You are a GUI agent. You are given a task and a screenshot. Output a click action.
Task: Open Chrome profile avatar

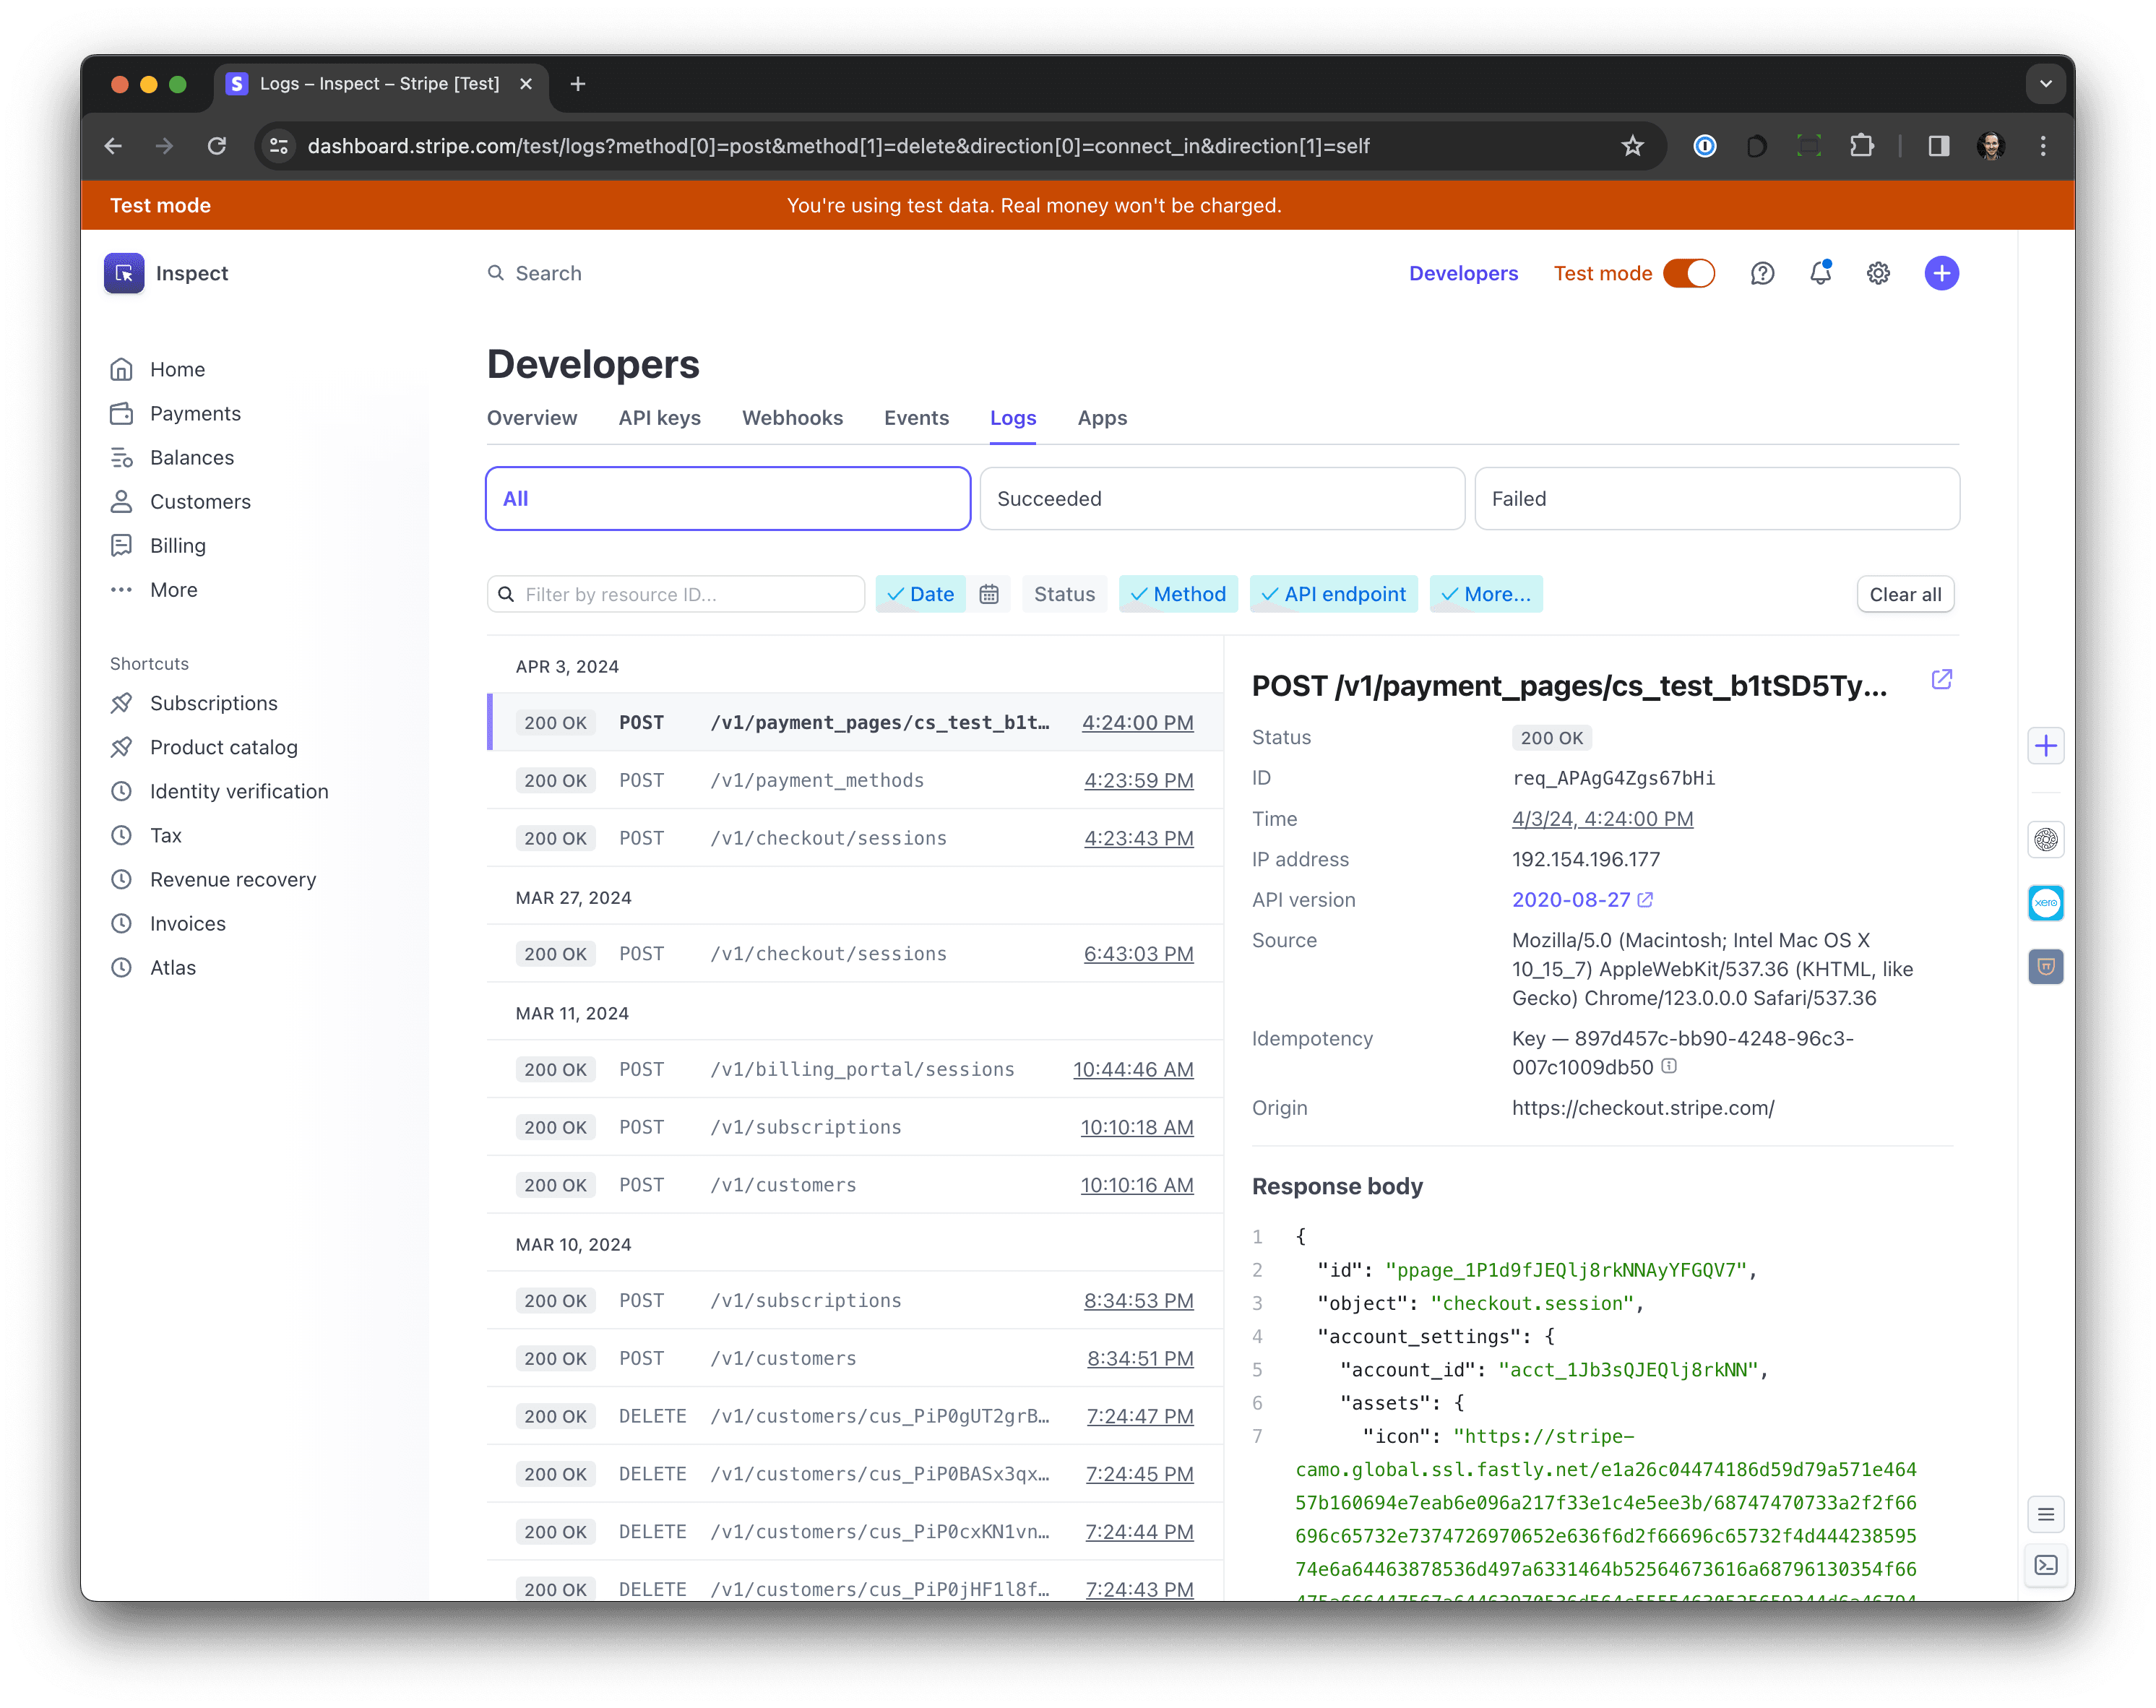(1990, 146)
